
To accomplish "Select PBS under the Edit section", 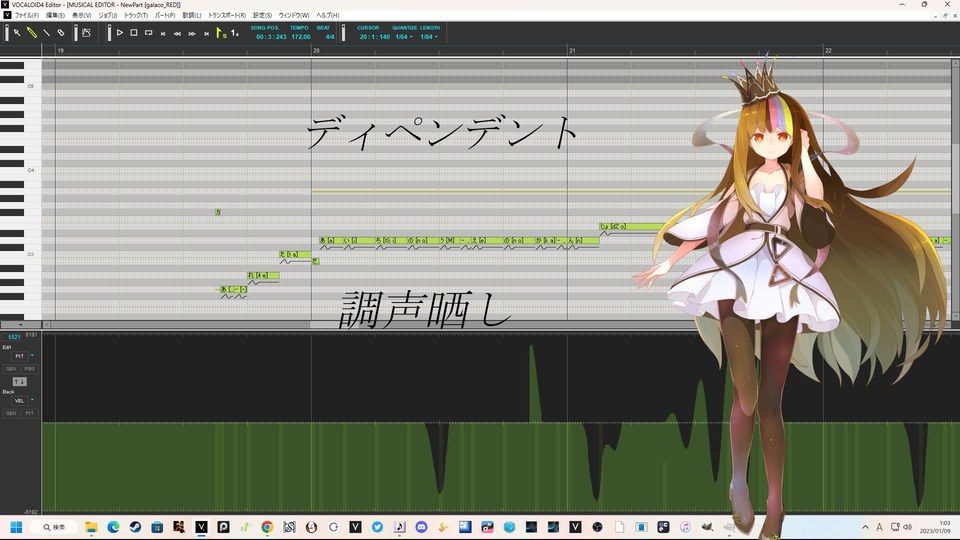I will click(x=29, y=369).
